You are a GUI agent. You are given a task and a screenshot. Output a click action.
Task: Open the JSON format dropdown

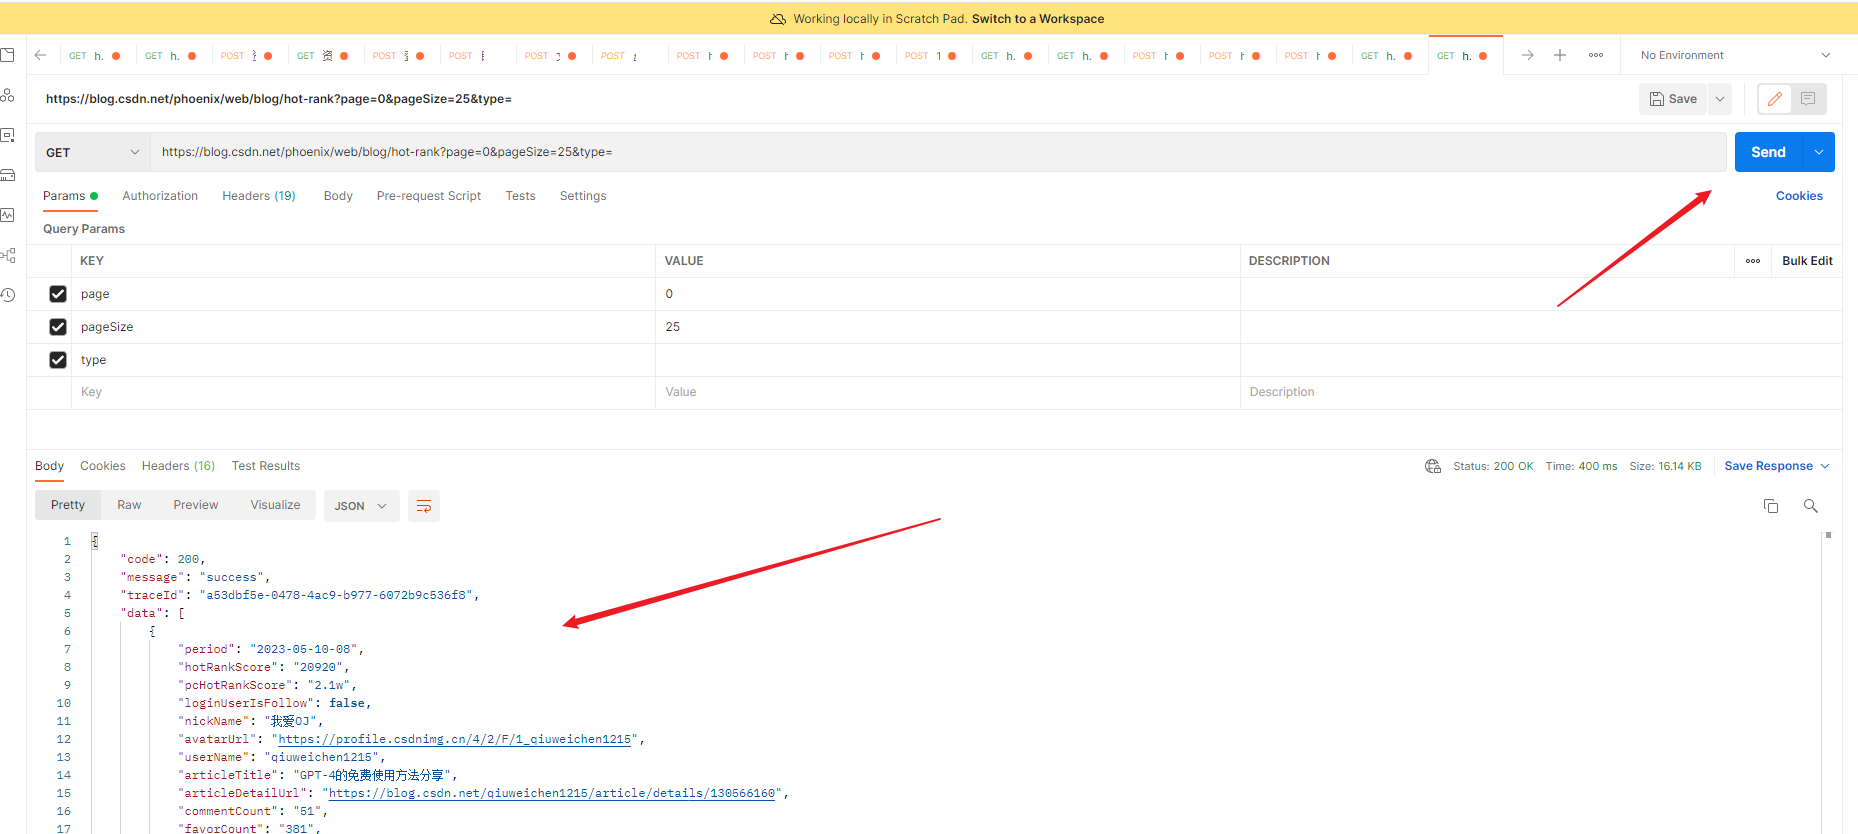(x=361, y=506)
